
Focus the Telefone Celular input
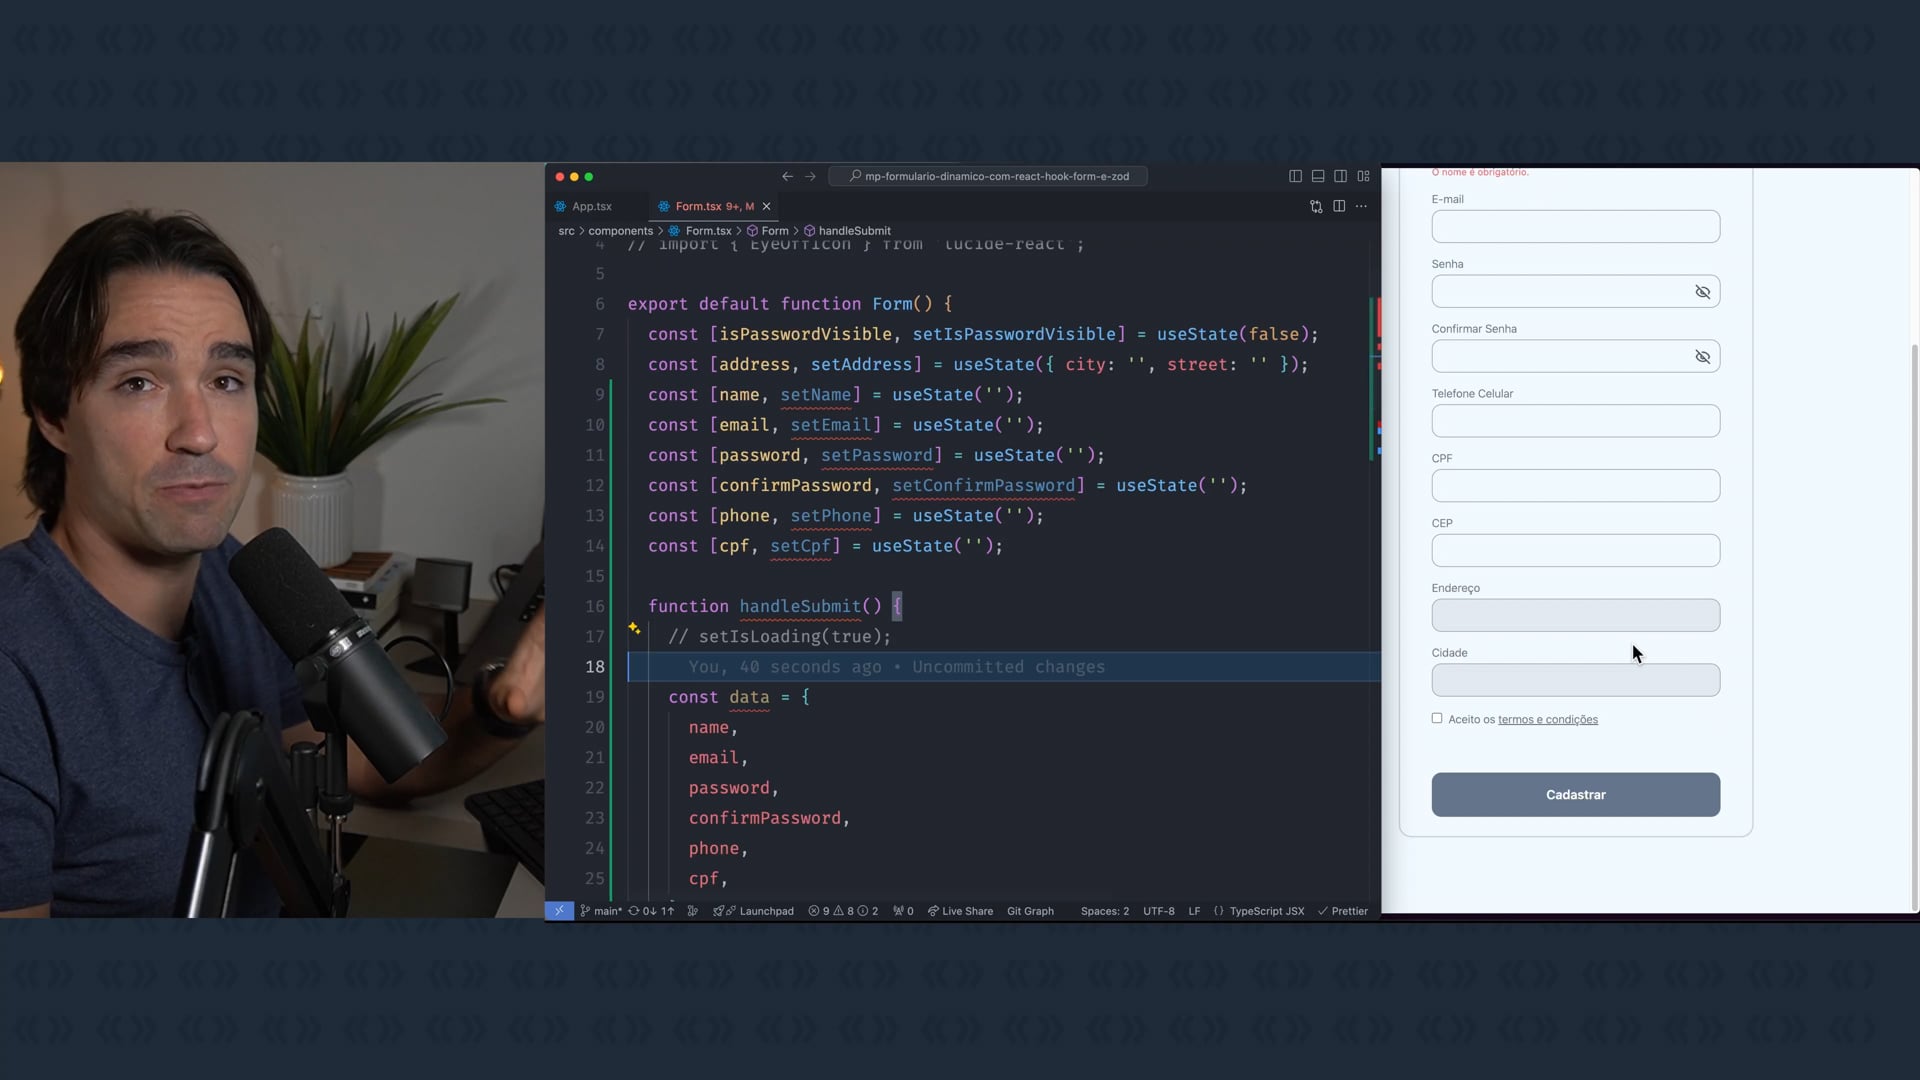[1576, 421]
